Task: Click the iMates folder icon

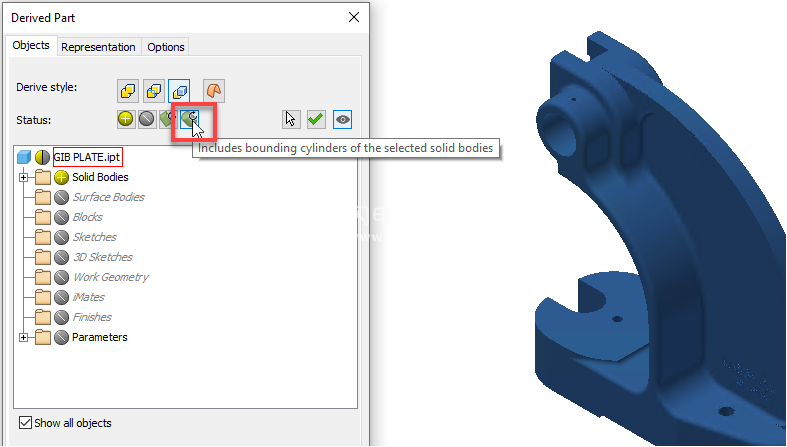Action: coord(43,297)
